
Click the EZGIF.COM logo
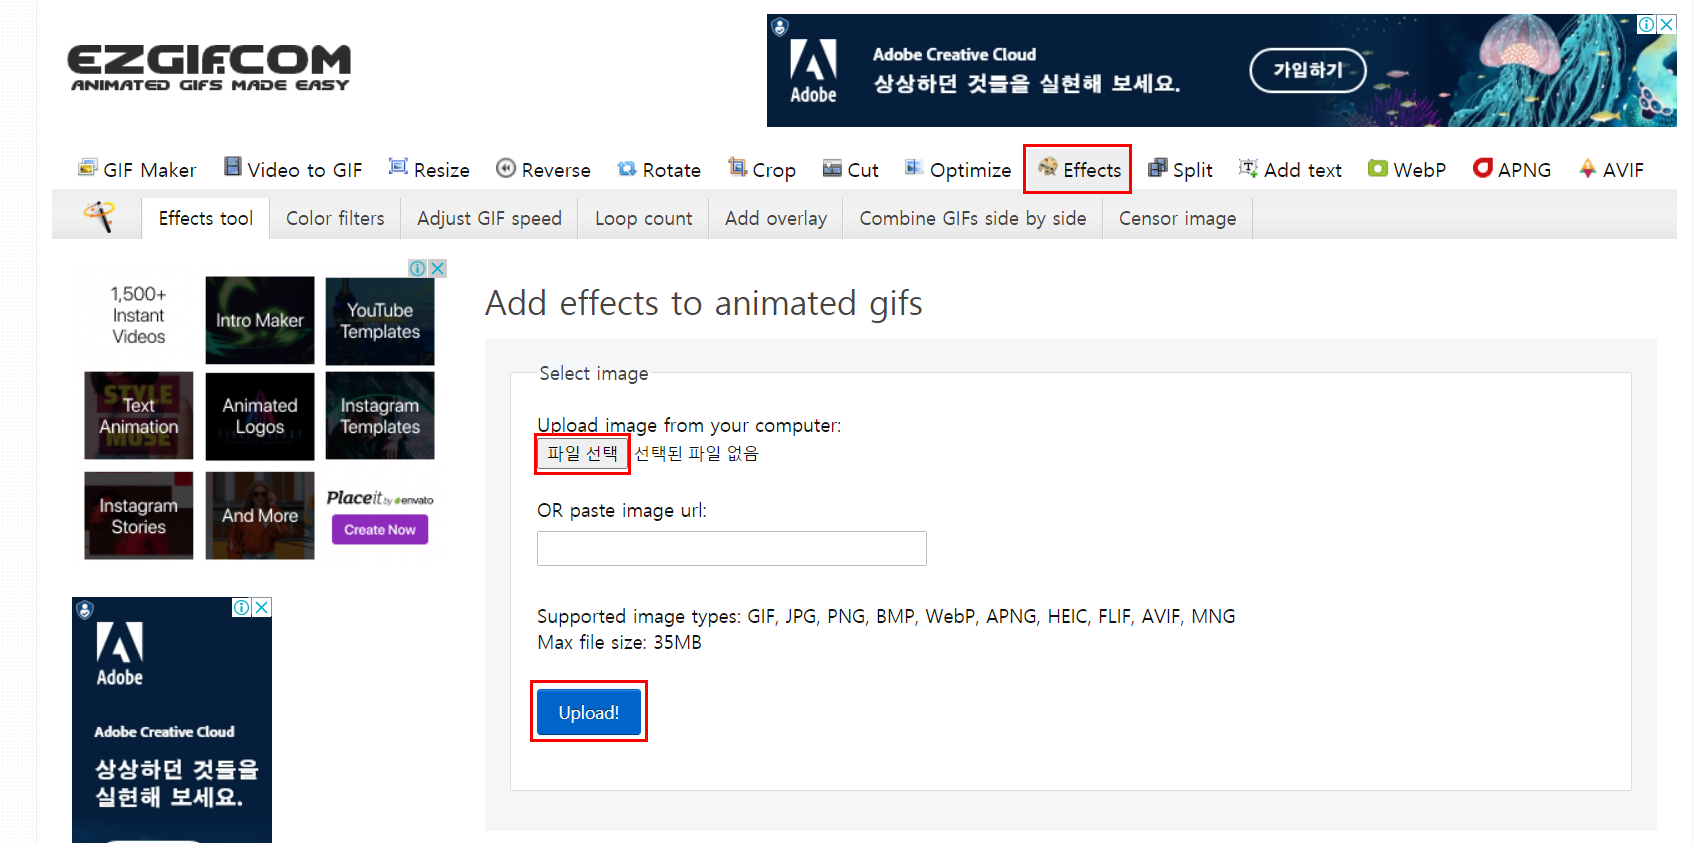[209, 68]
